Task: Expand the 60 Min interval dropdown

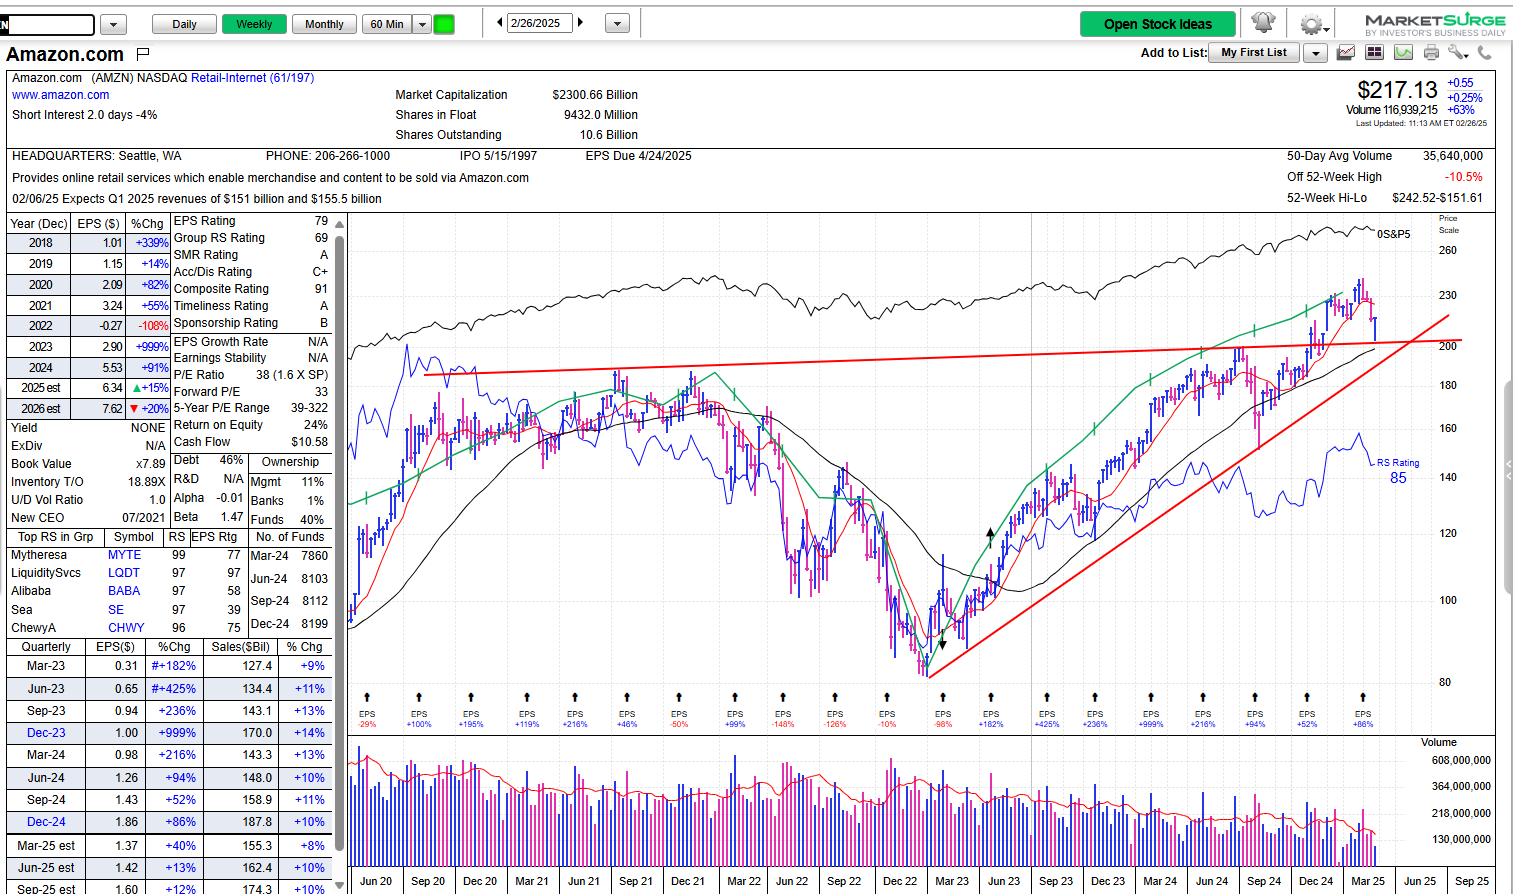Action: coord(422,24)
